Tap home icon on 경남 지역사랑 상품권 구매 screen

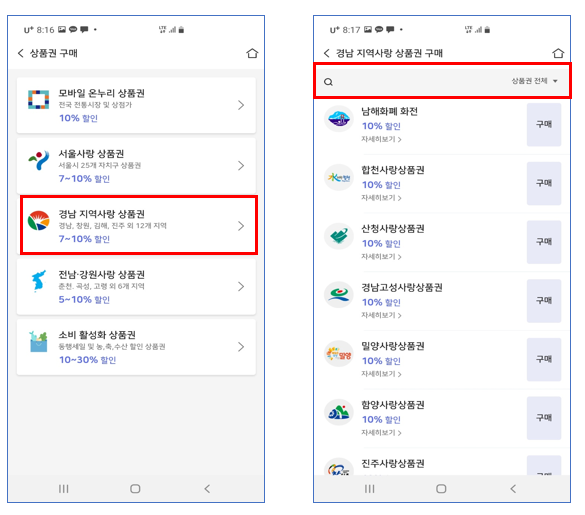[x=558, y=53]
